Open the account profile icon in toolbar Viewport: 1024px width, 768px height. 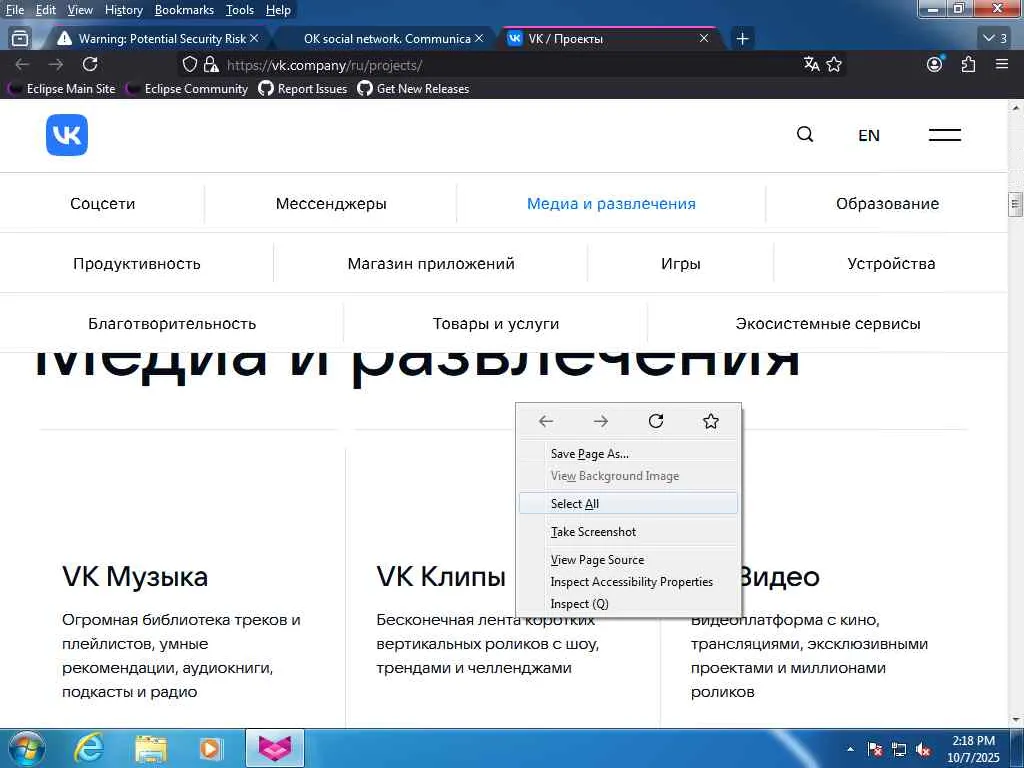click(935, 64)
